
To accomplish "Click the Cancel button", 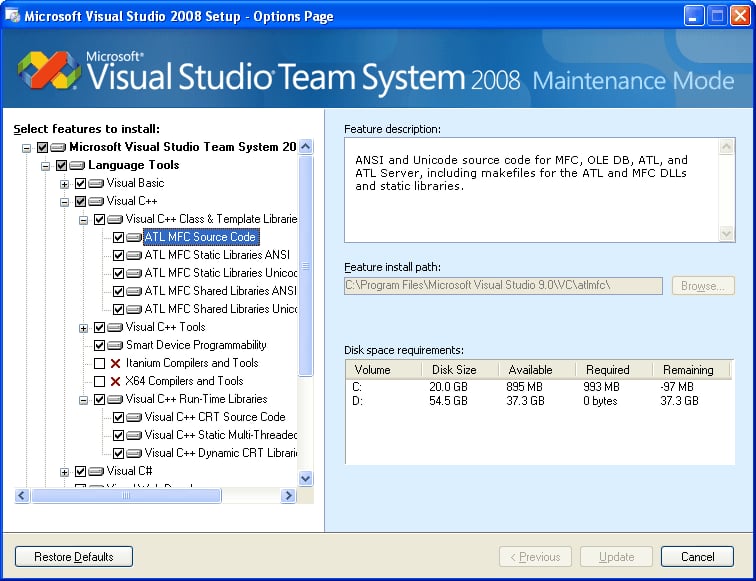I will (697, 557).
